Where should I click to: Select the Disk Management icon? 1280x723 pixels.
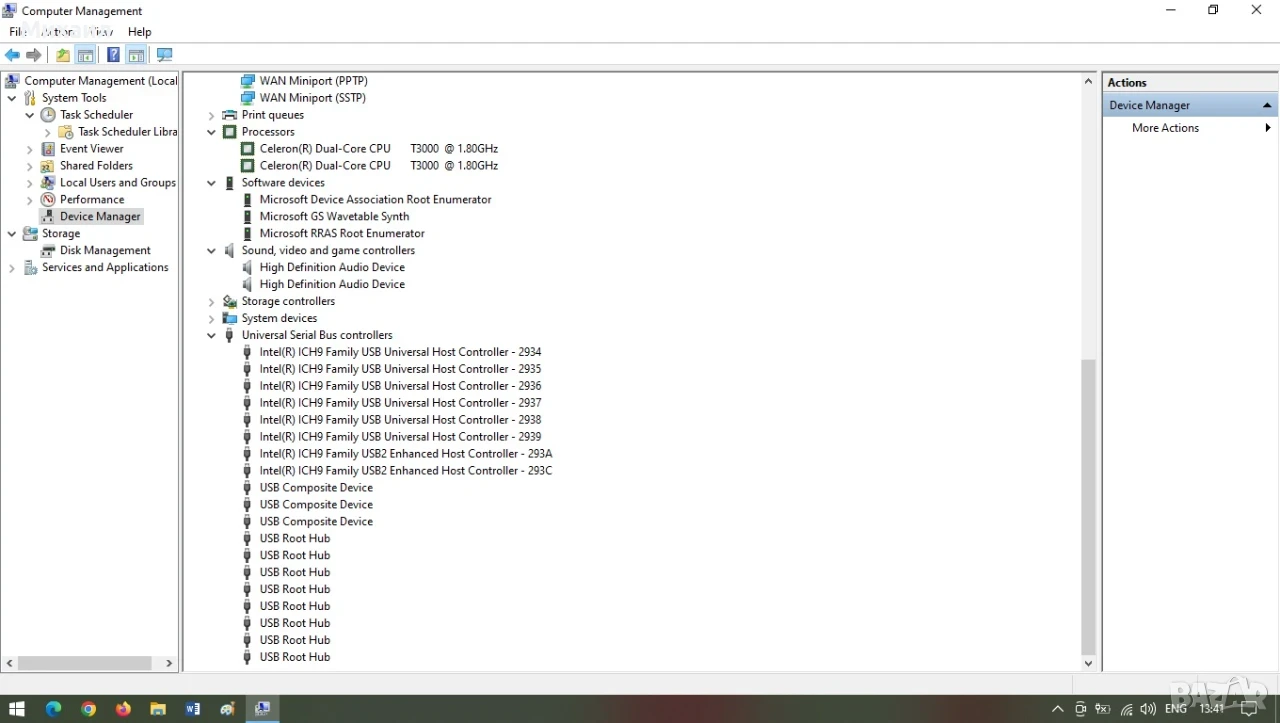(48, 251)
